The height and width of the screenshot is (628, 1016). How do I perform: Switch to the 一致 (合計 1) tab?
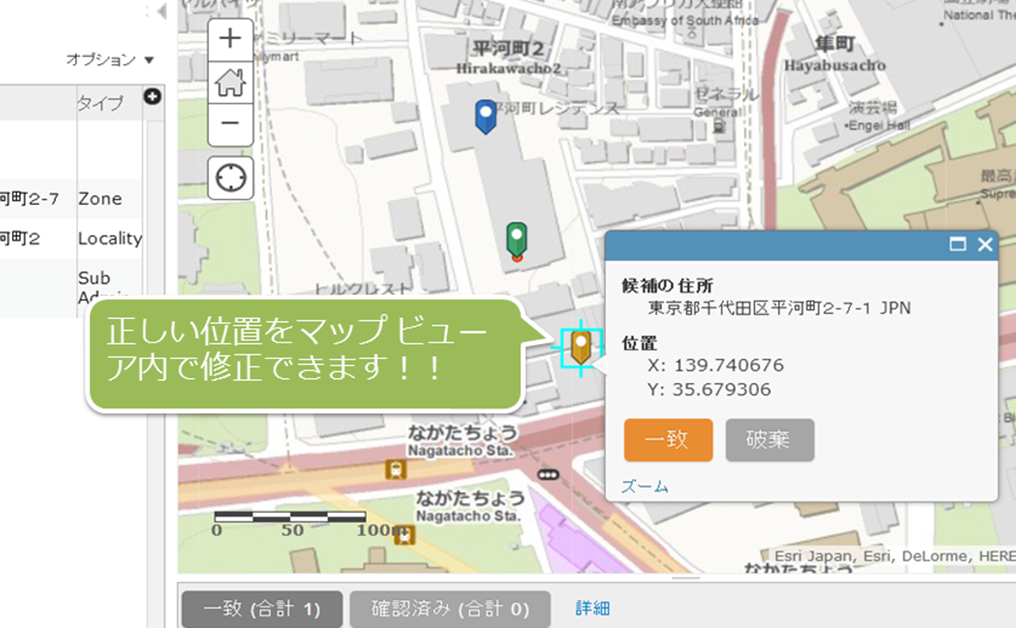point(261,608)
